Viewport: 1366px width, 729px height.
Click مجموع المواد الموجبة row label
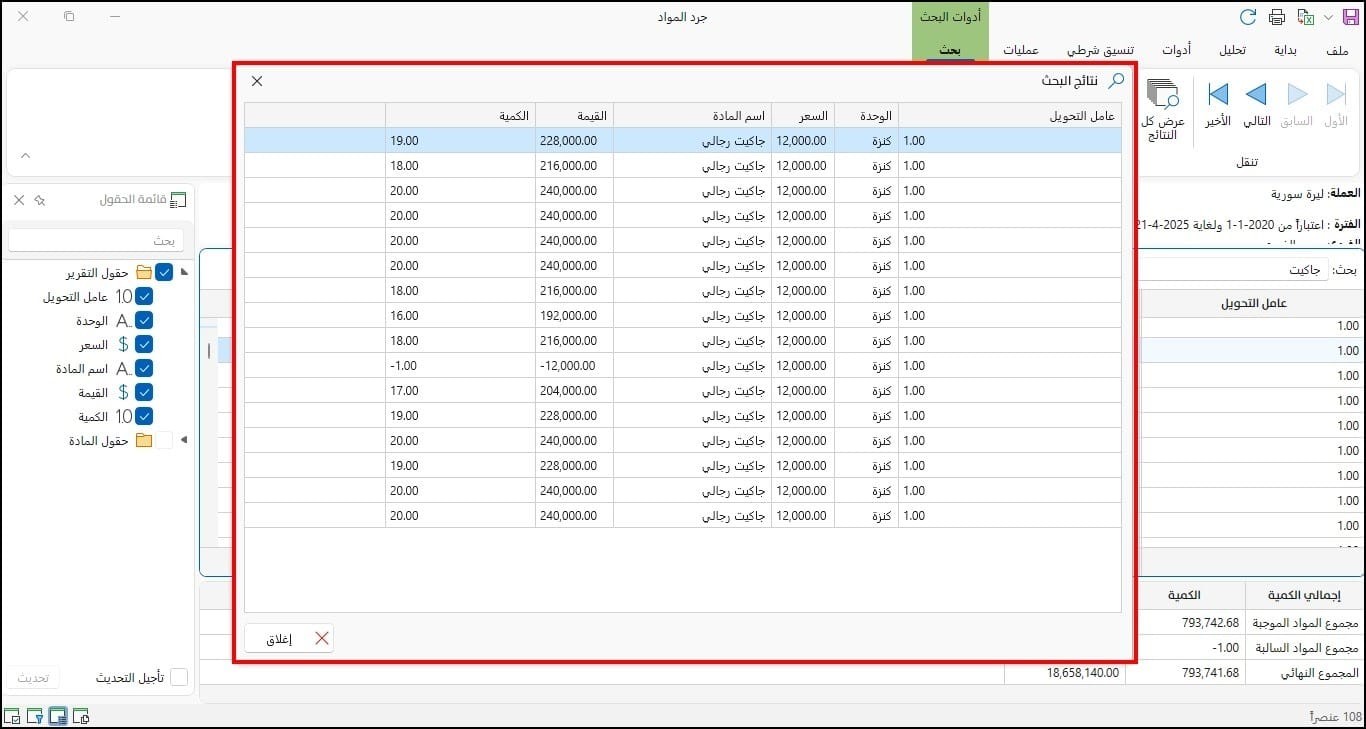(1306, 622)
